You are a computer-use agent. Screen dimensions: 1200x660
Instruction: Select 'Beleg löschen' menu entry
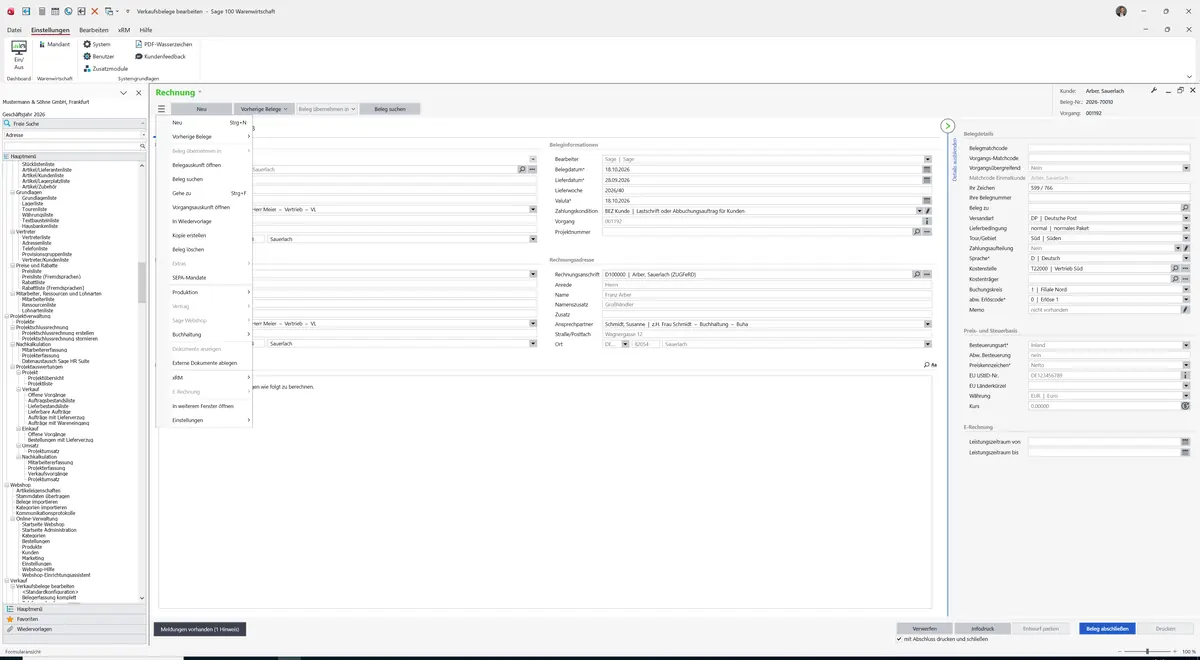[204, 249]
